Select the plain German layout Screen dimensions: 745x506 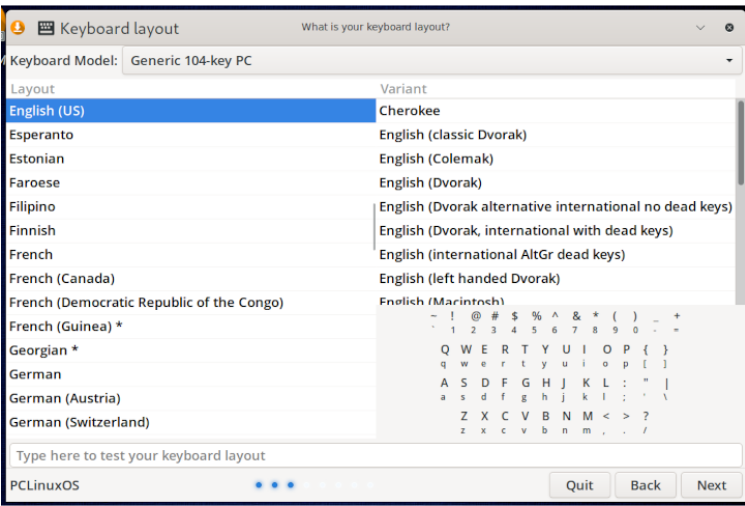point(191,374)
